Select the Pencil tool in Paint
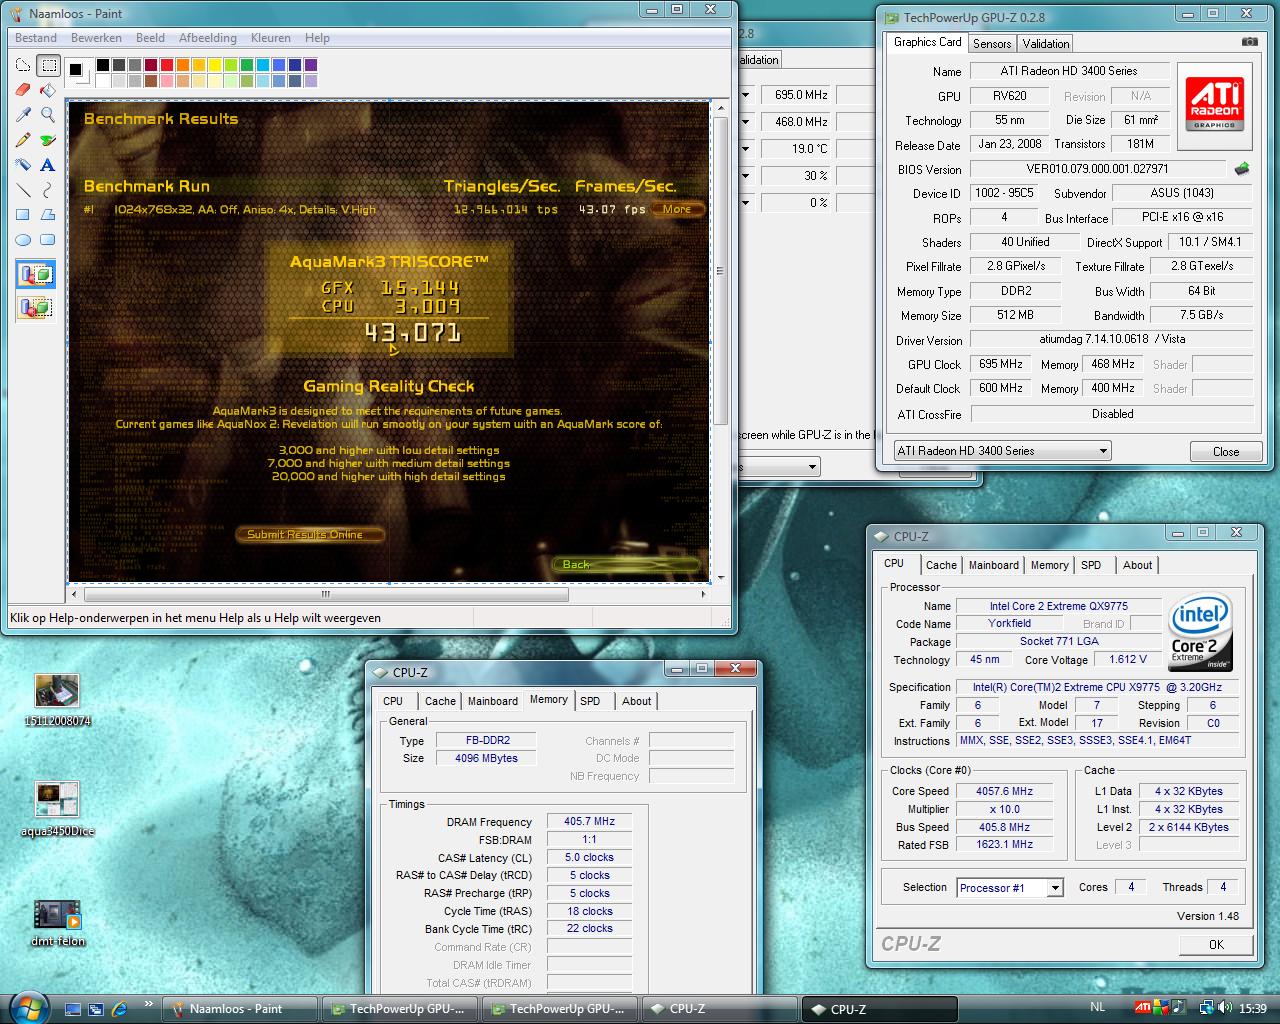 pyautogui.click(x=23, y=140)
